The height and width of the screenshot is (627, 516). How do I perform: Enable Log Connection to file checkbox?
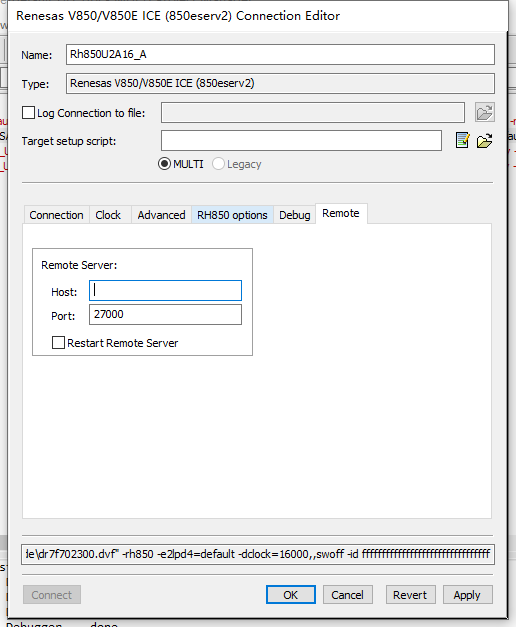[28, 113]
